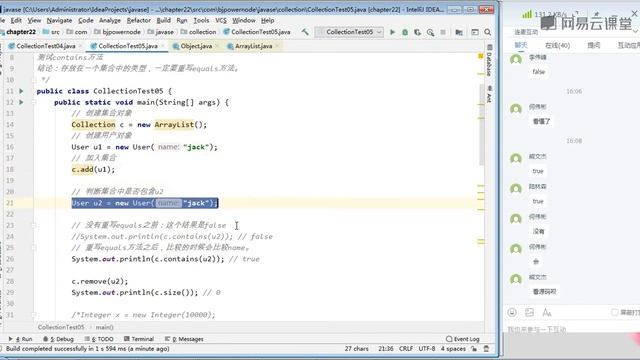Run with coverage using the shield icon
Screen dimensions: 640x360
coord(417,32)
